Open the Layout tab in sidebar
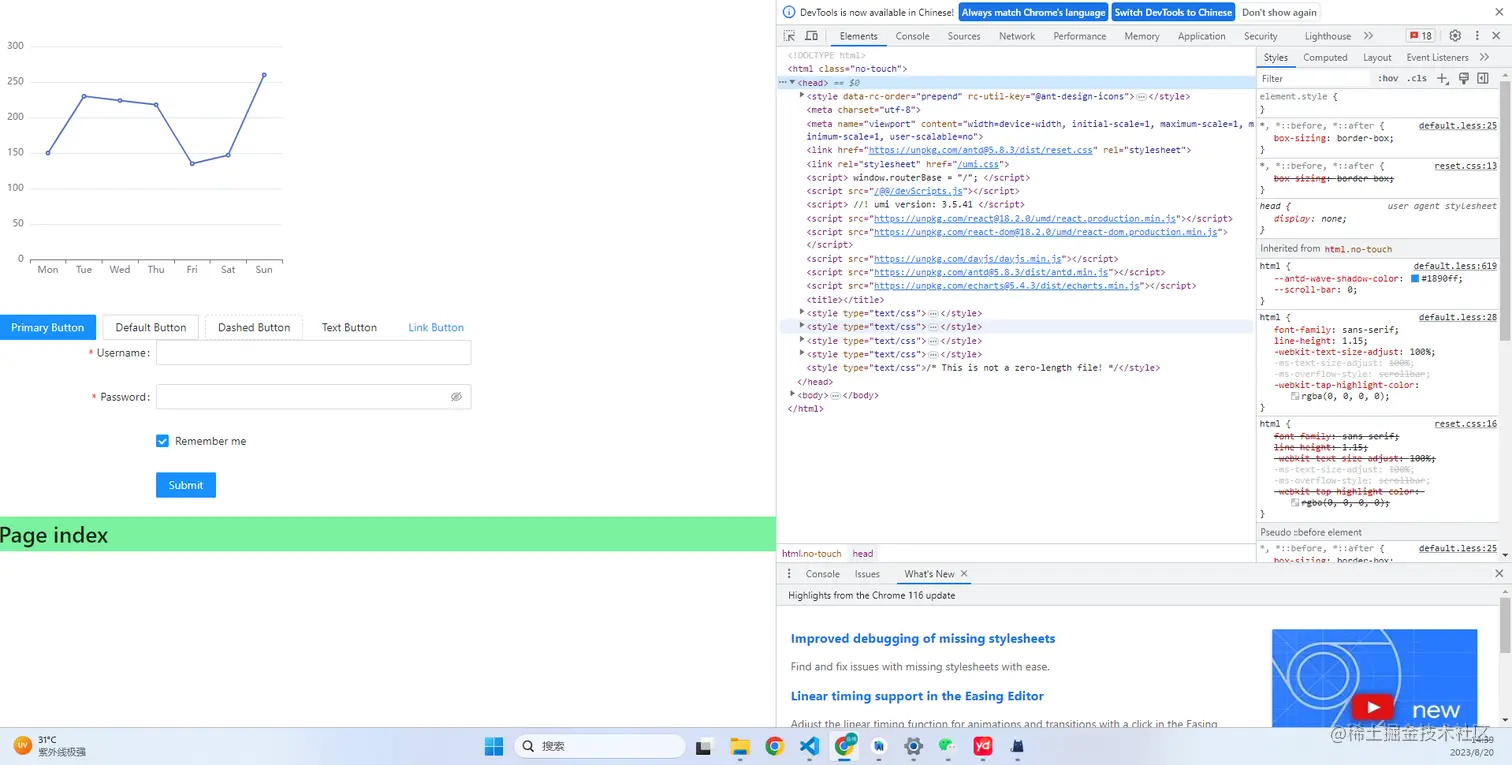The image size is (1512, 765). point(1377,57)
